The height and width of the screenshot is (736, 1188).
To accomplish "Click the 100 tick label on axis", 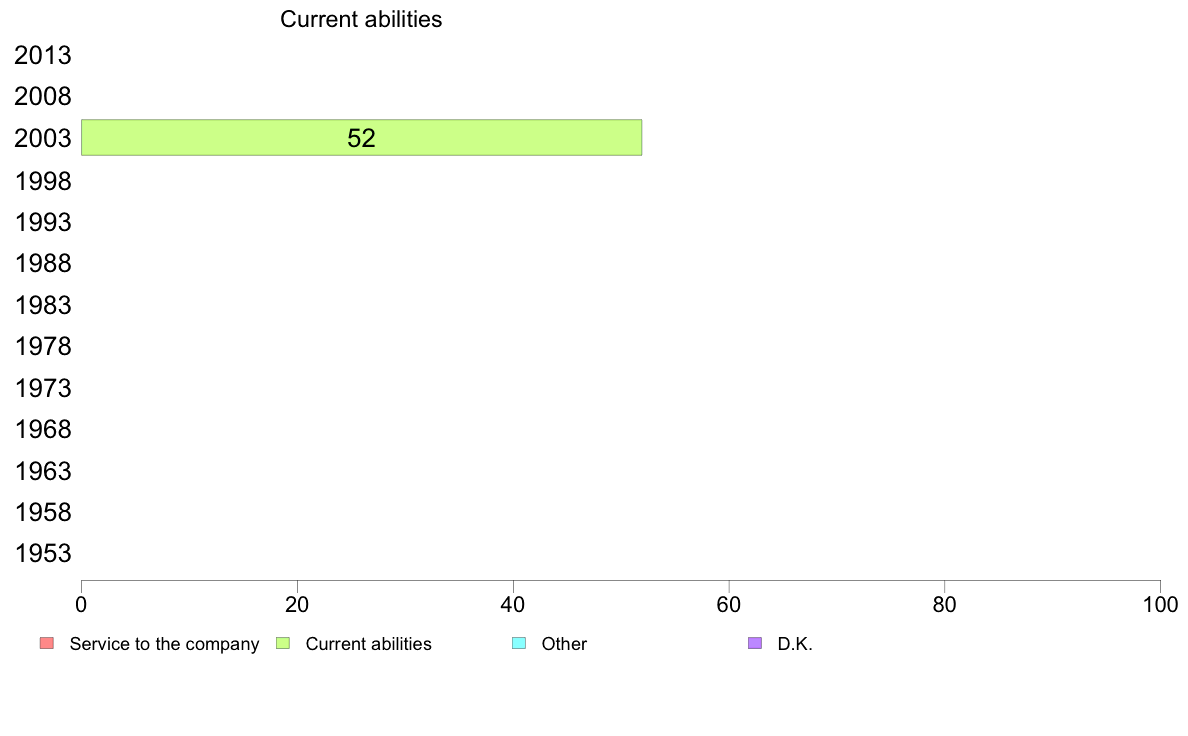I will tap(1160, 604).
